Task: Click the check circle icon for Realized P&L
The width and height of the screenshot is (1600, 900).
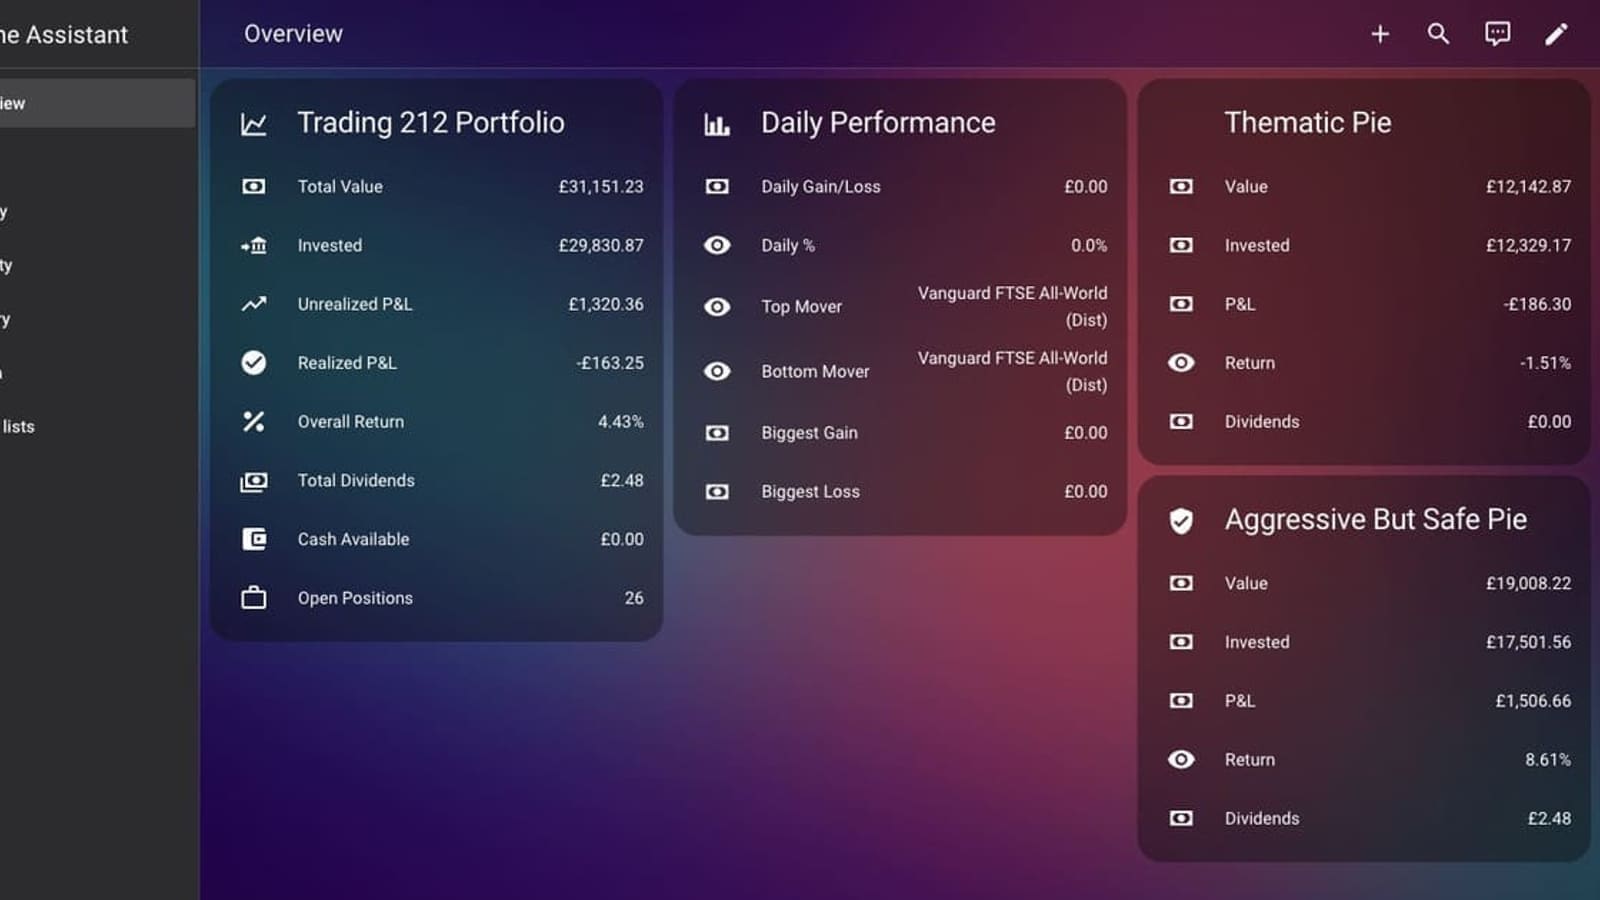Action: [x=254, y=363]
